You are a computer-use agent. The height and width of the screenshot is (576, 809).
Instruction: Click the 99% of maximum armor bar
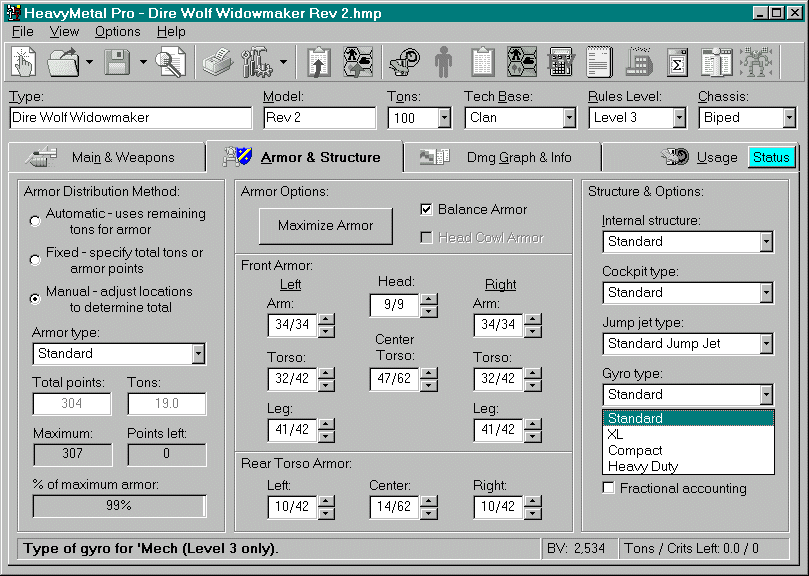[119, 506]
